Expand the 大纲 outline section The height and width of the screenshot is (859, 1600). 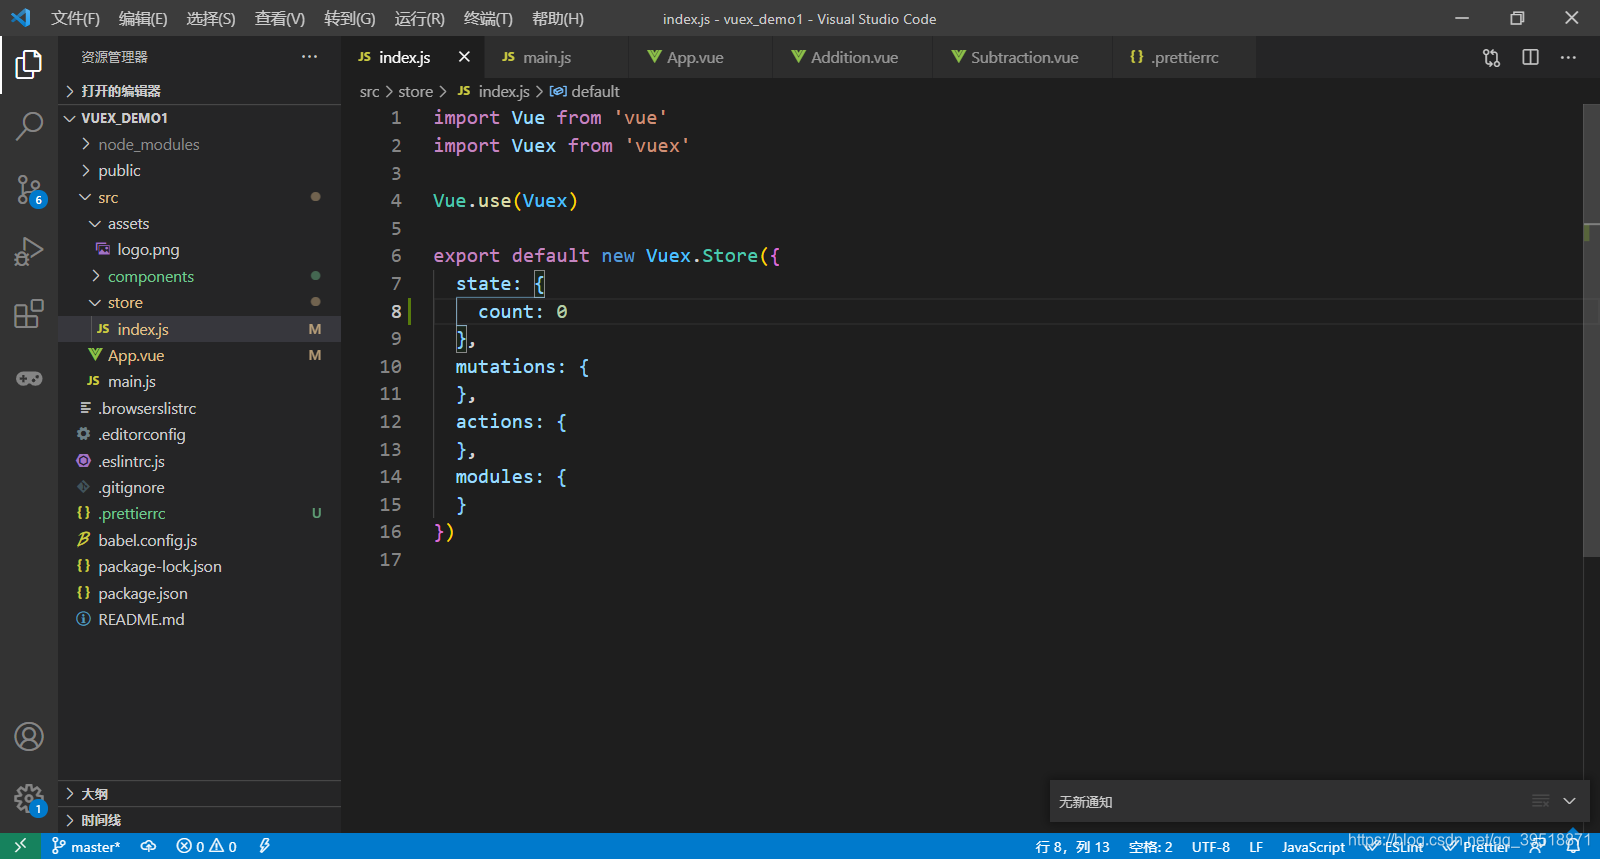tap(199, 794)
